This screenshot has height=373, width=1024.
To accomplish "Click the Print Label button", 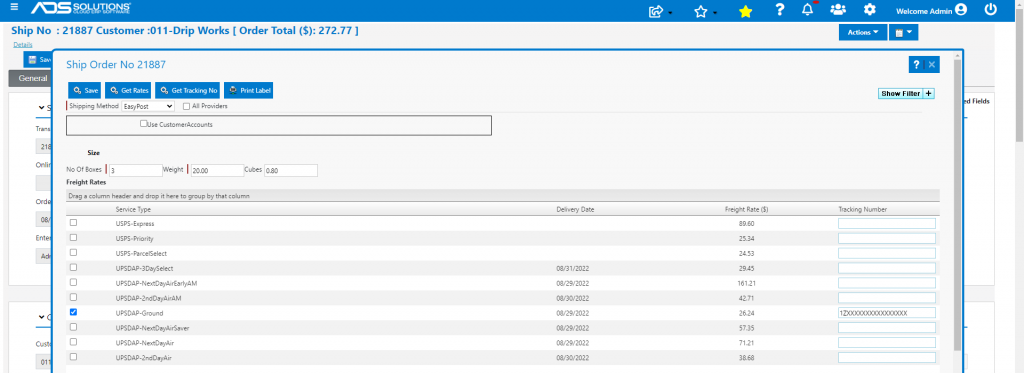I will [248, 90].
